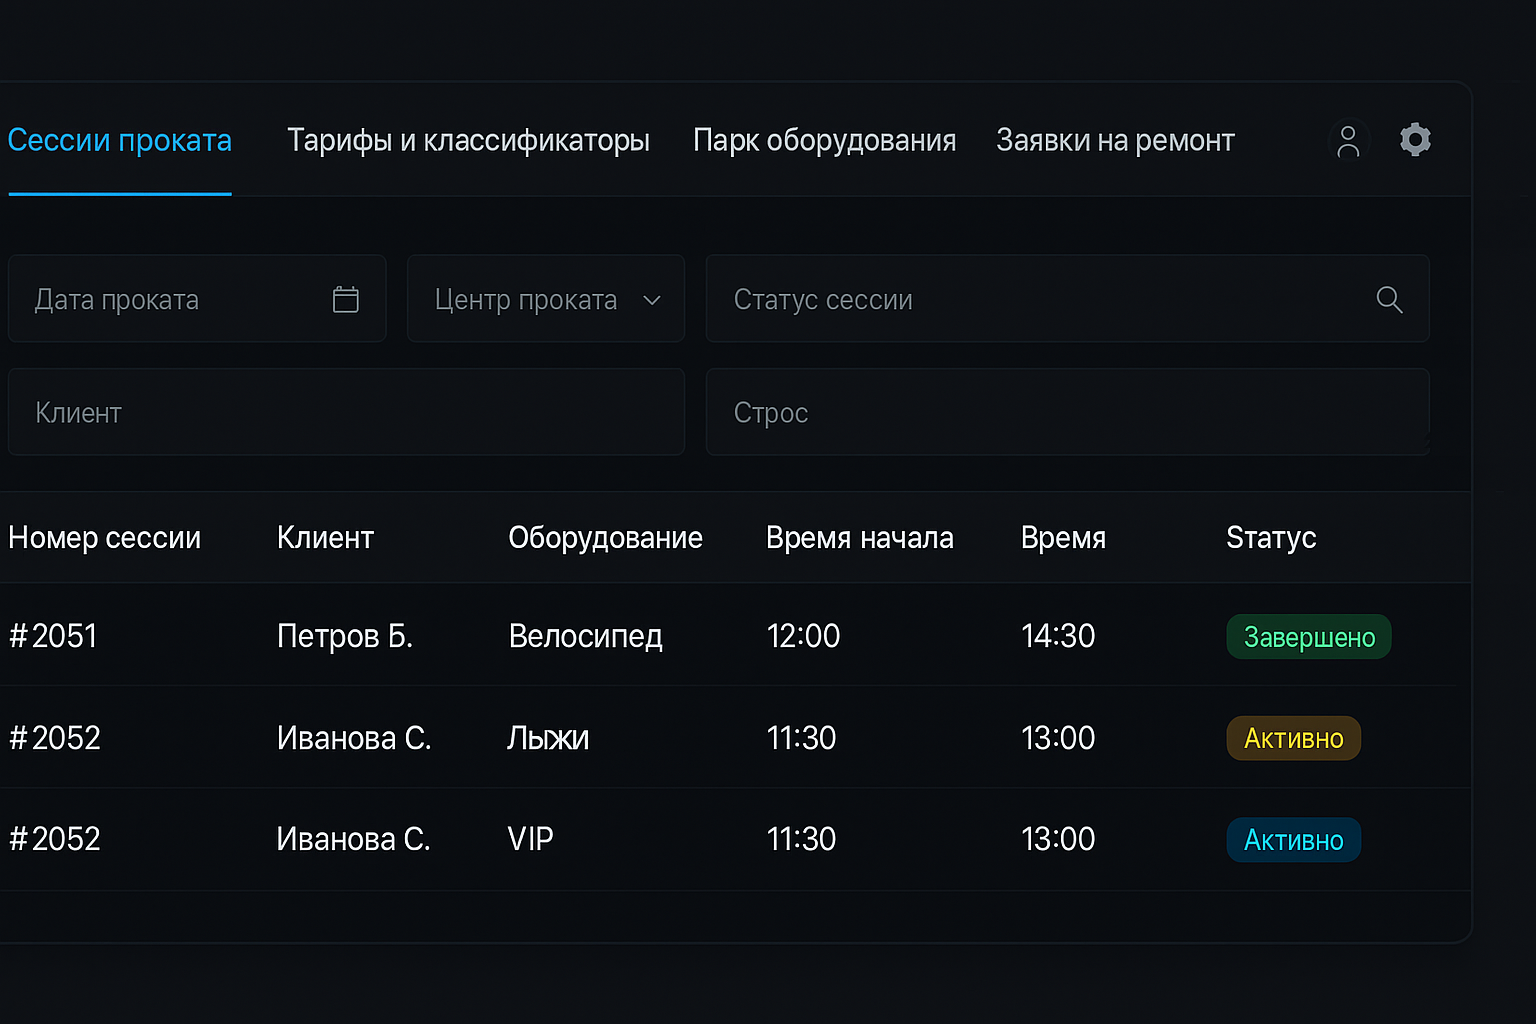Click the Оборудование column header
The height and width of the screenshot is (1024, 1536).
(x=605, y=538)
